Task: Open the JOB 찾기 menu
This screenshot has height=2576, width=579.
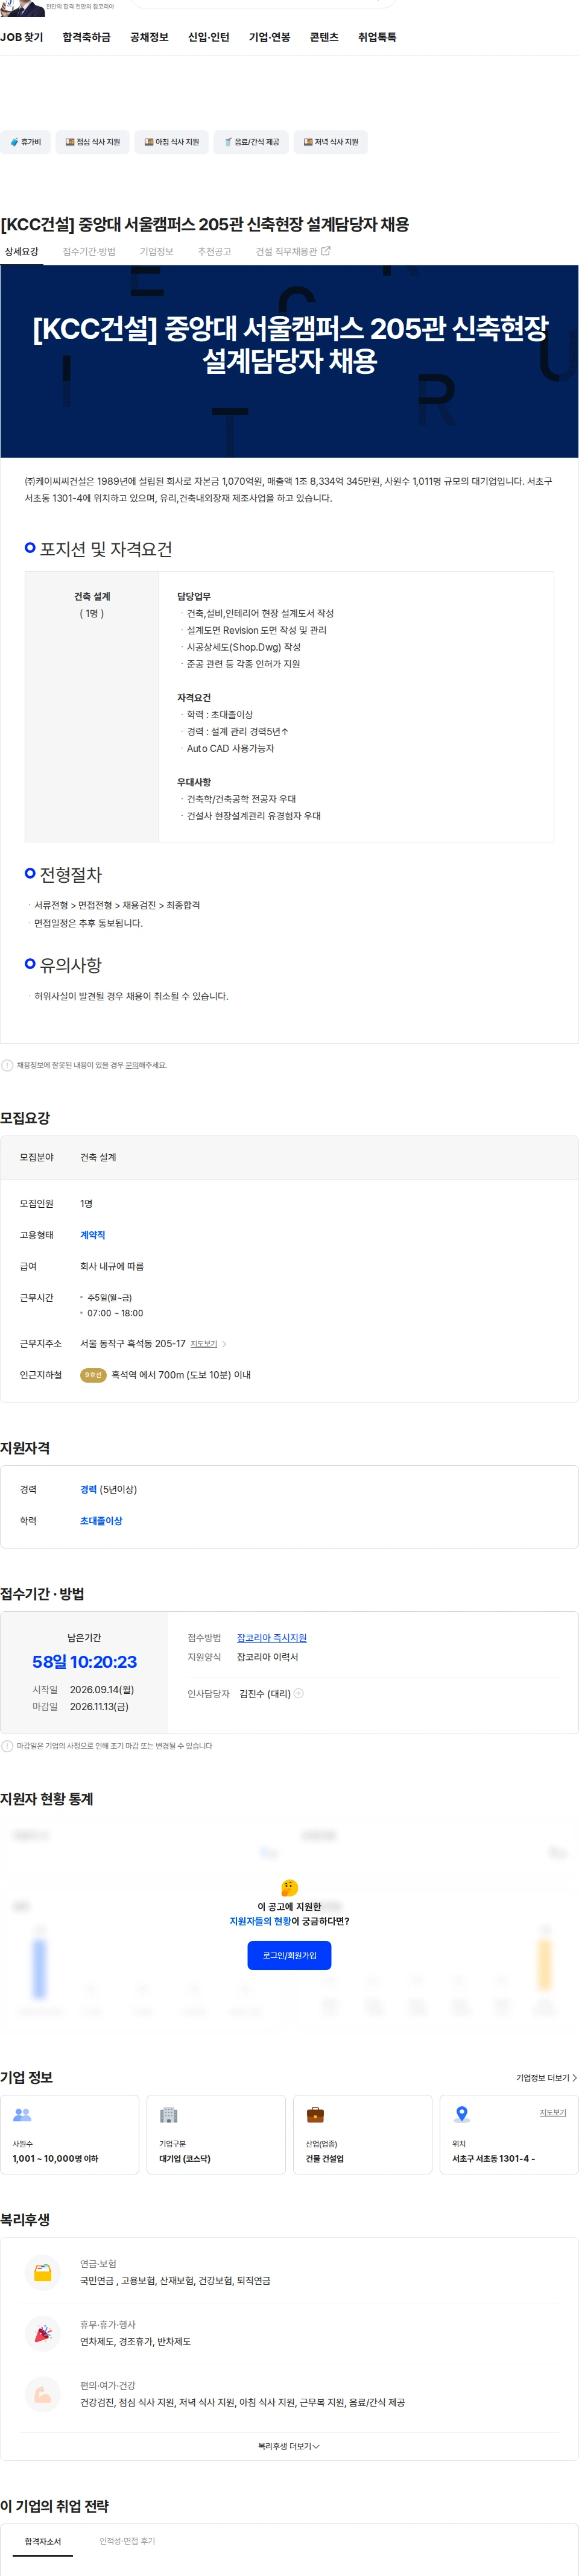Action: pyautogui.click(x=22, y=37)
